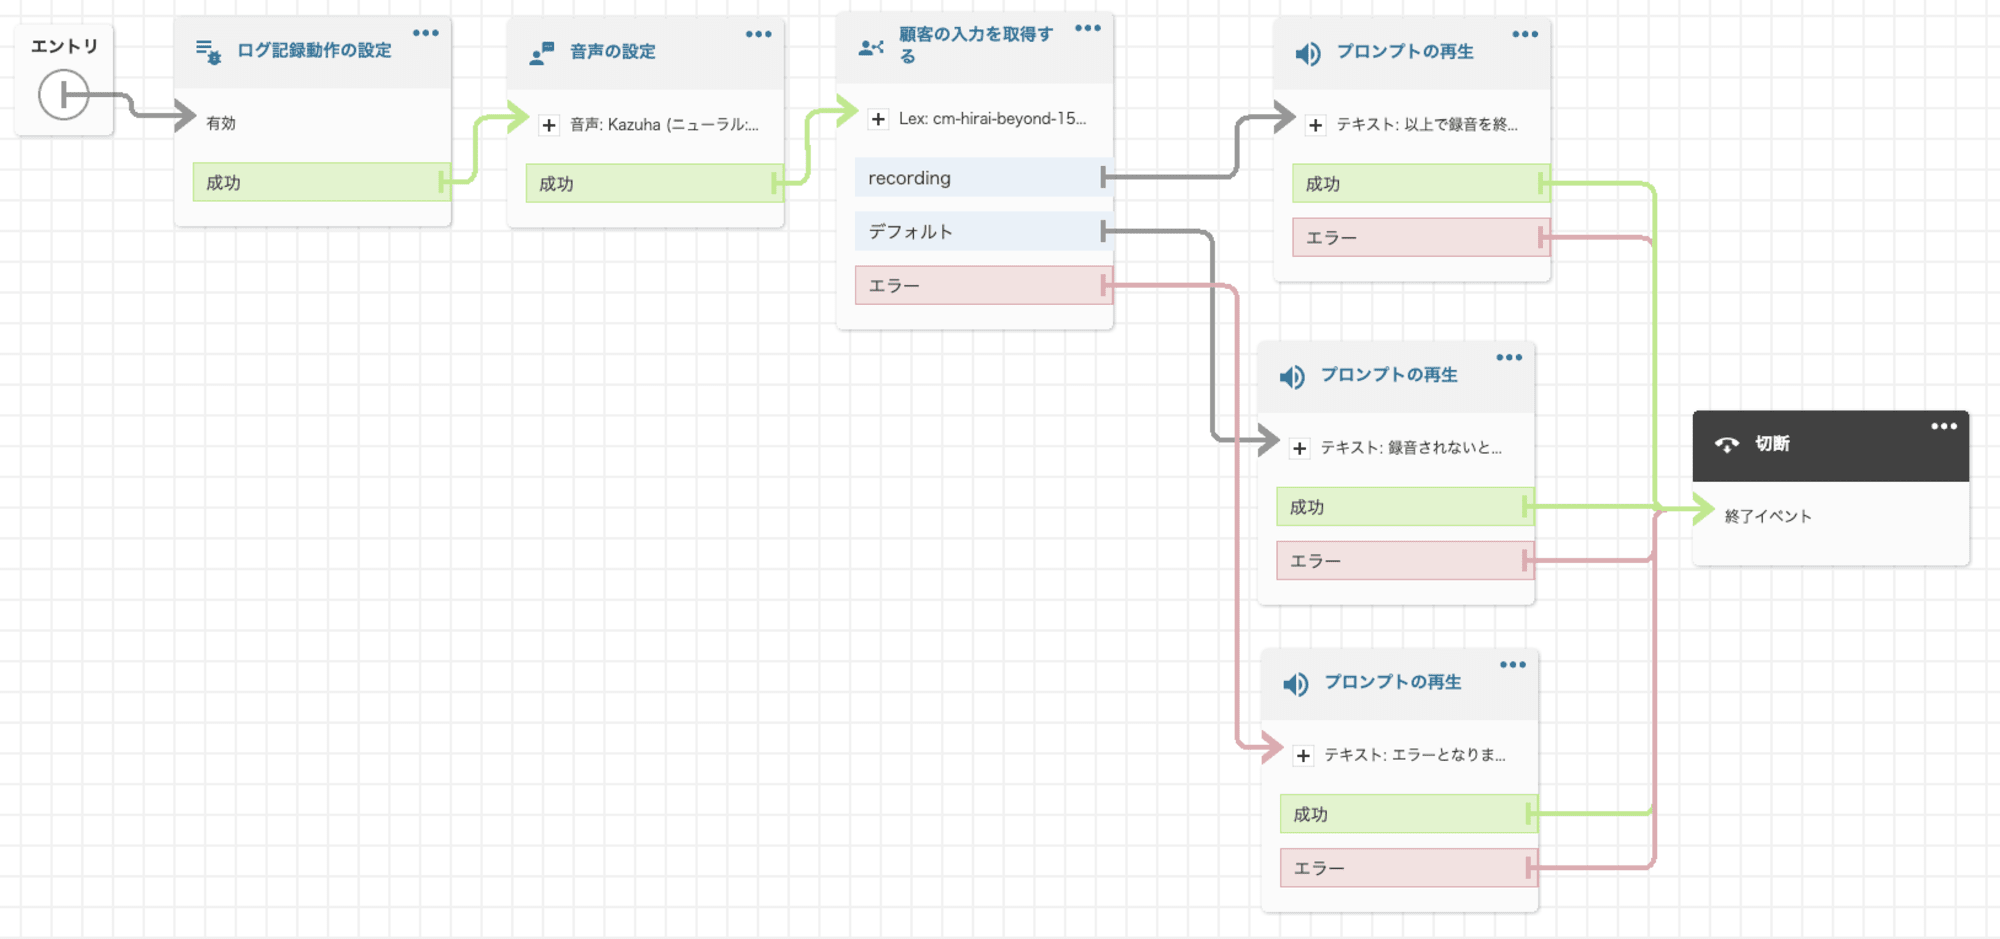
Task: Expand the 音声: Kazuha plus icon
Action: (x=549, y=125)
